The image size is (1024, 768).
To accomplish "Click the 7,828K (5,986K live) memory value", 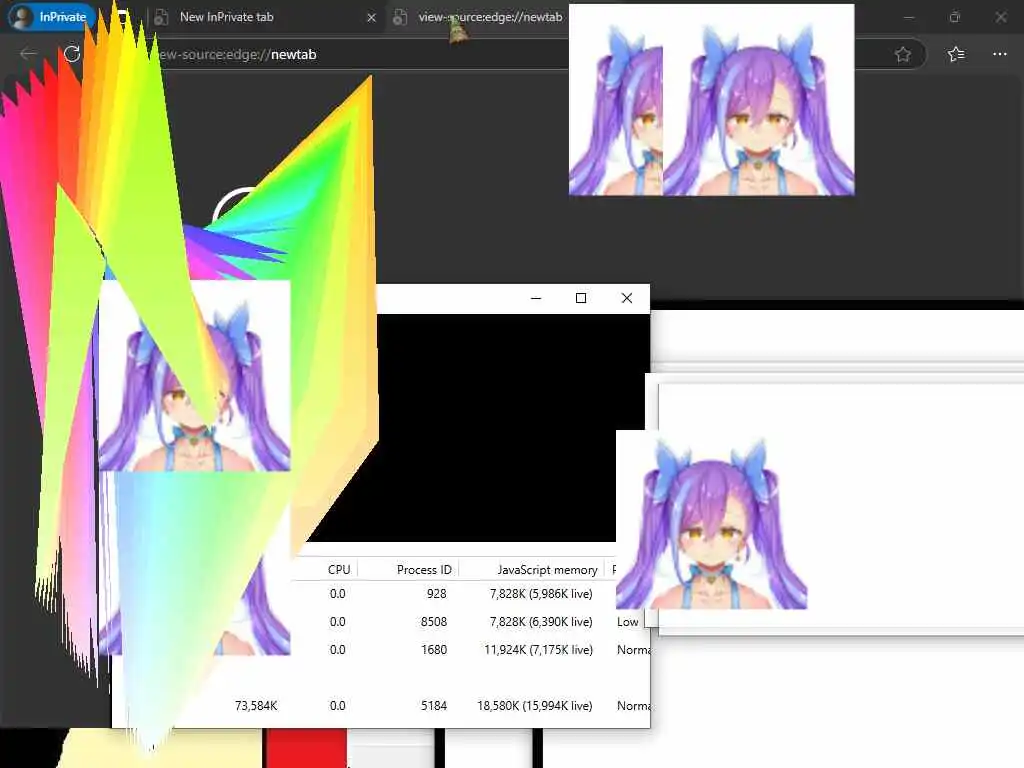I will pos(541,594).
